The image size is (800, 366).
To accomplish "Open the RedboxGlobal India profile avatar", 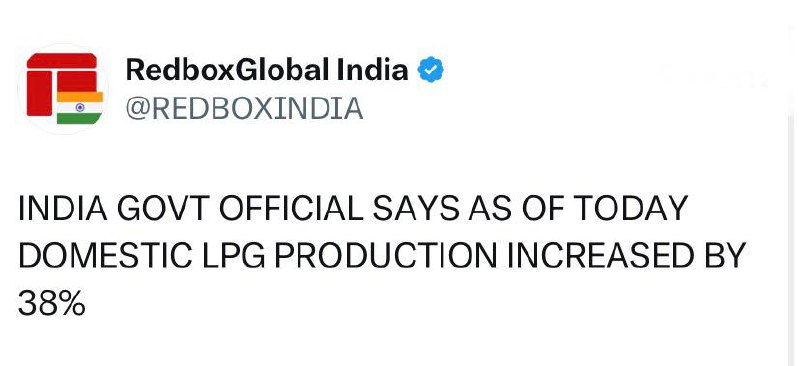I will (63, 89).
